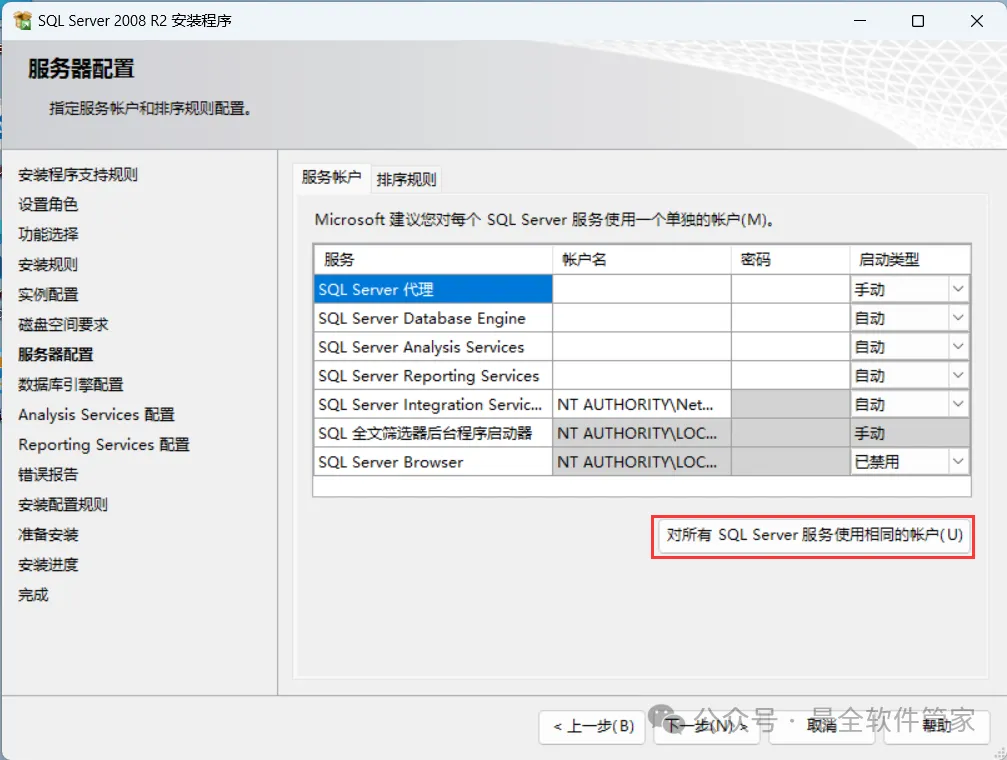
Task: Click Reporting Services 配置 step
Action: 104,445
